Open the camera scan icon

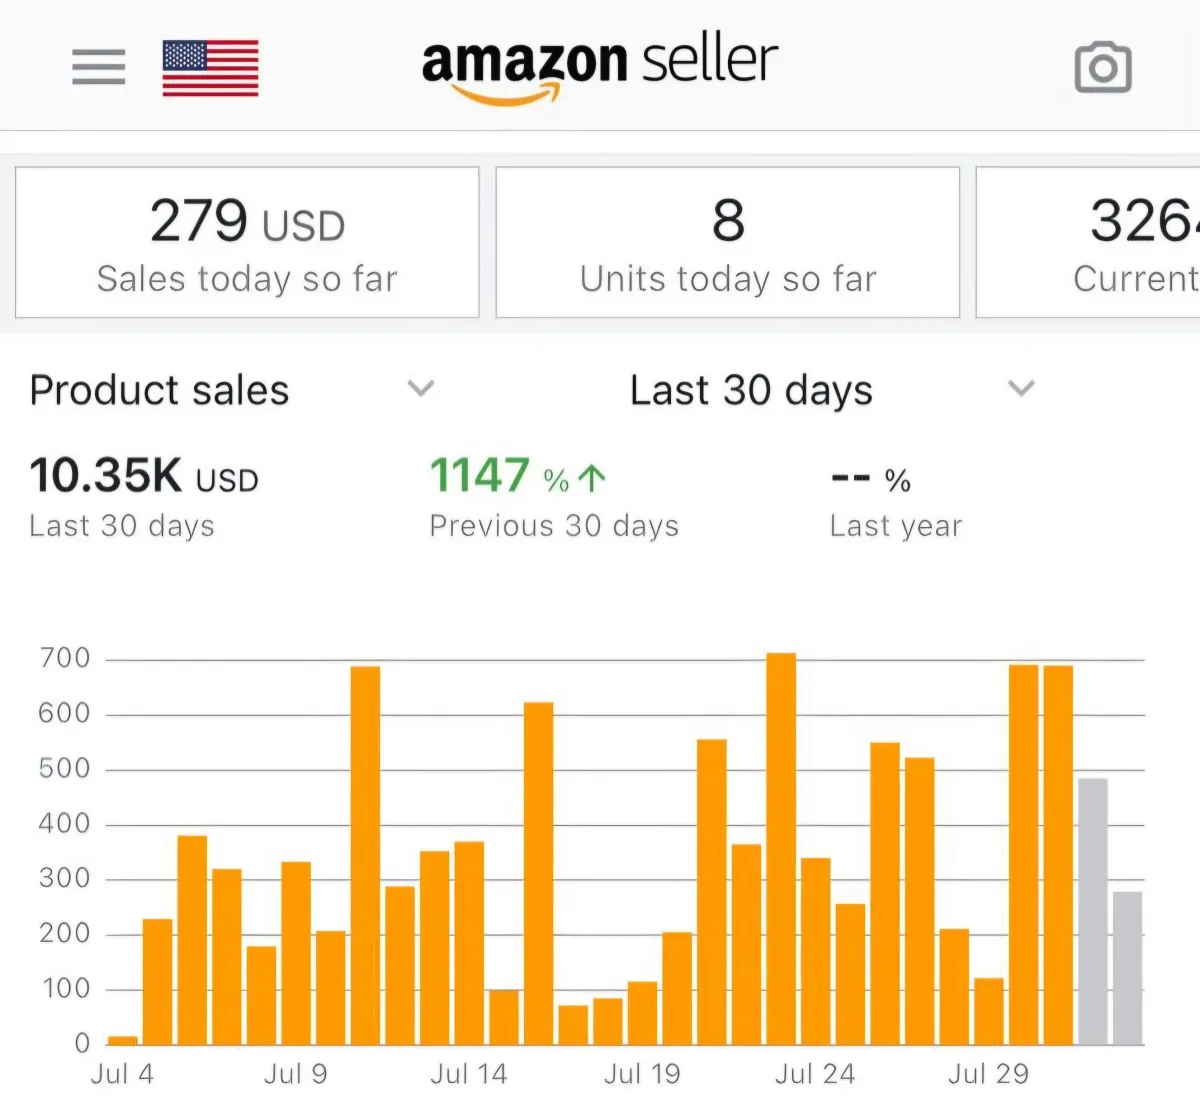(x=1103, y=68)
